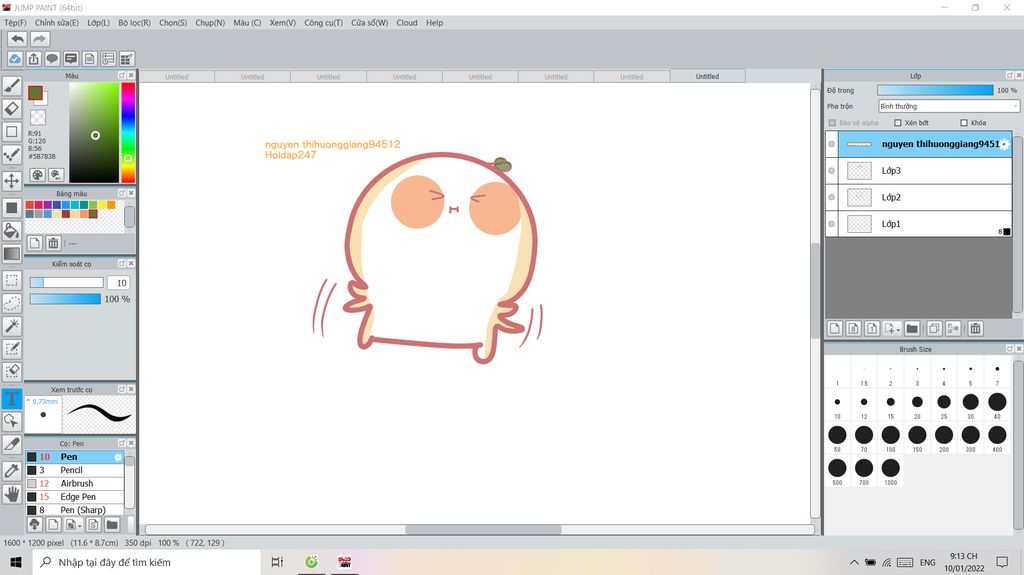Viewport: 1024px width, 575px height.
Task: Select the Move tool
Action: click(12, 180)
